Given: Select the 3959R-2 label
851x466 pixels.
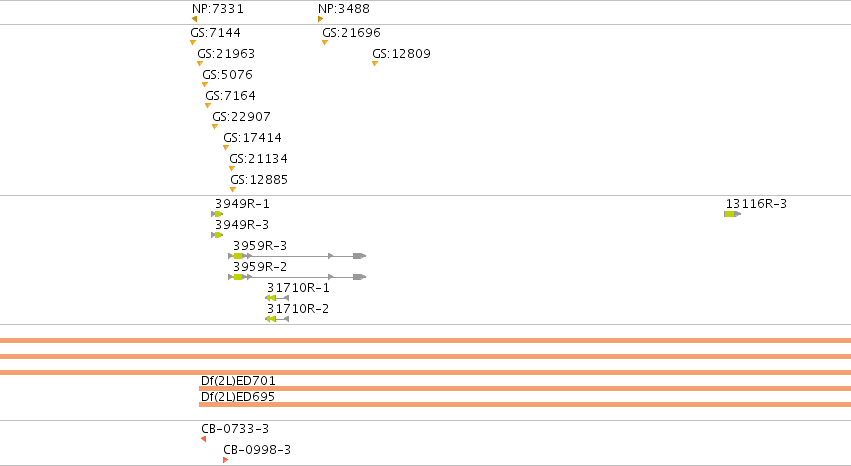Looking at the screenshot, I should [260, 267].
